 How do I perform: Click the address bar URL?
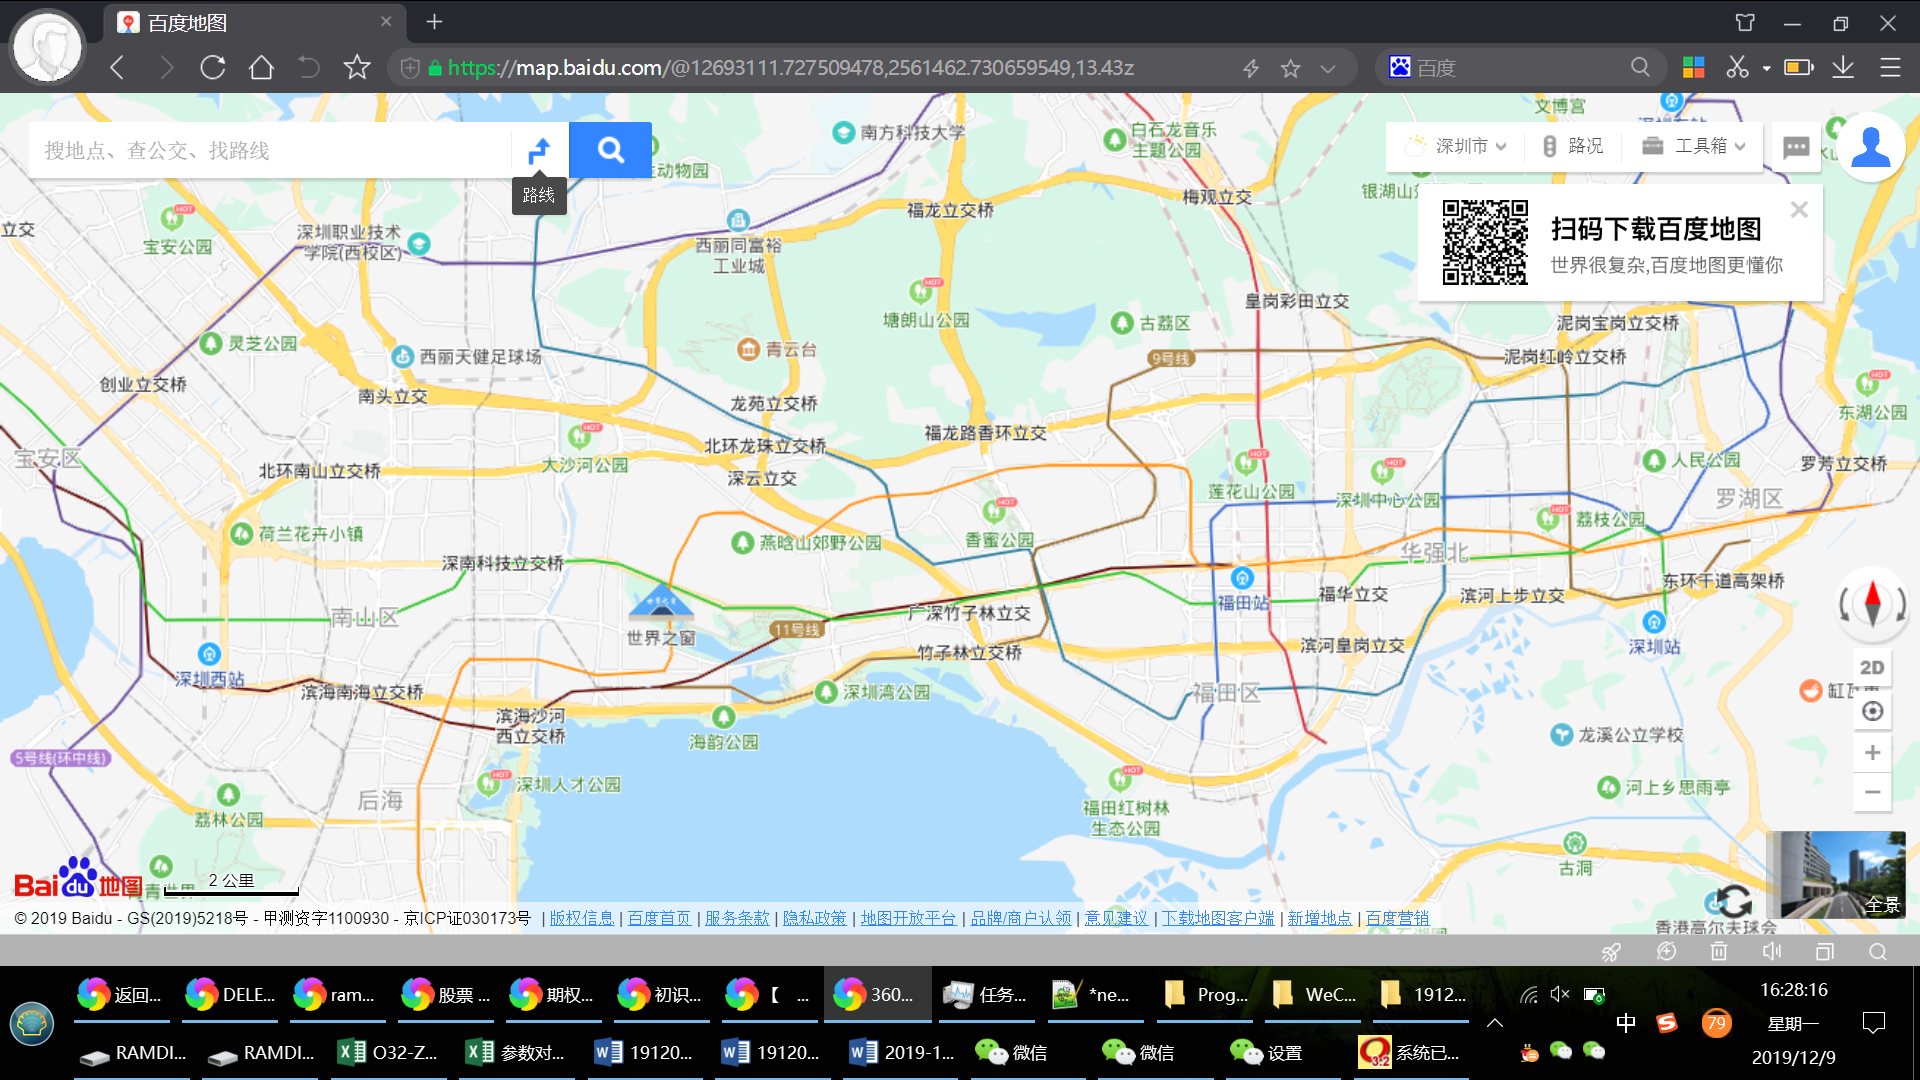click(x=790, y=67)
